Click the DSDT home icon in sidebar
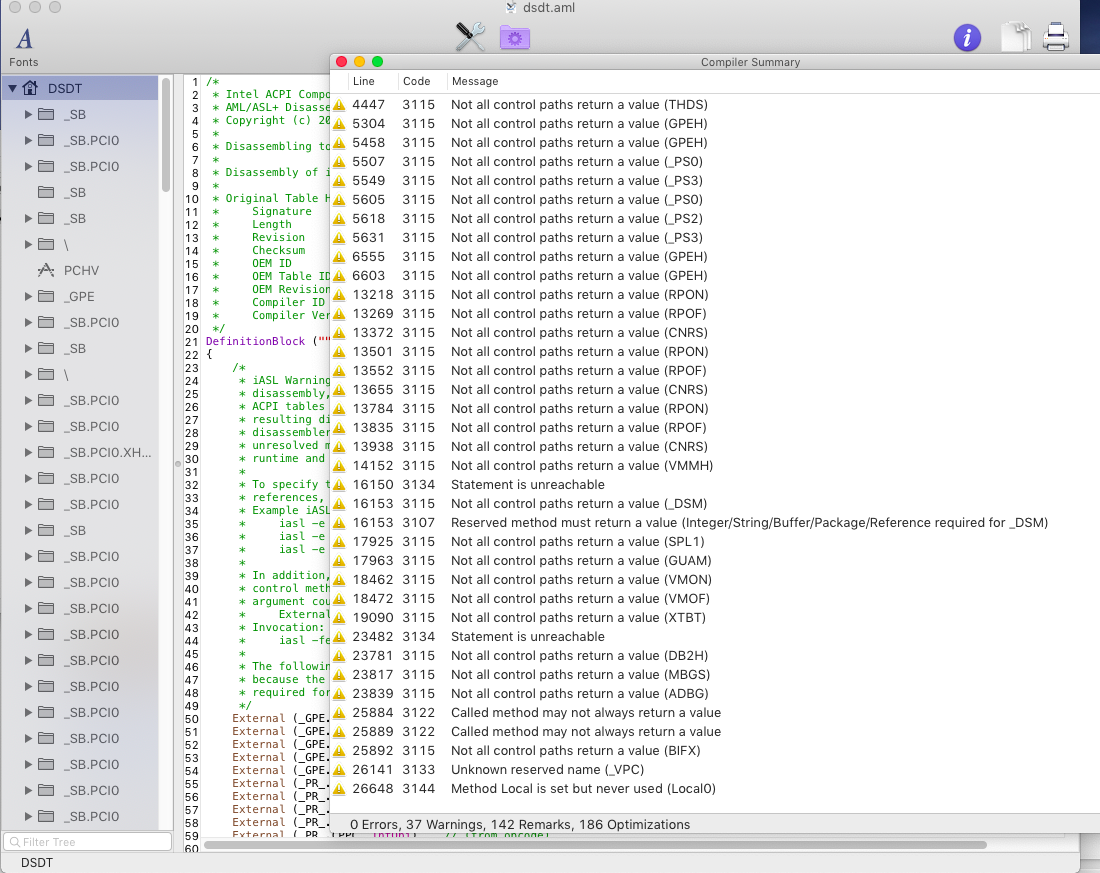The image size is (1100, 873). coord(31,88)
